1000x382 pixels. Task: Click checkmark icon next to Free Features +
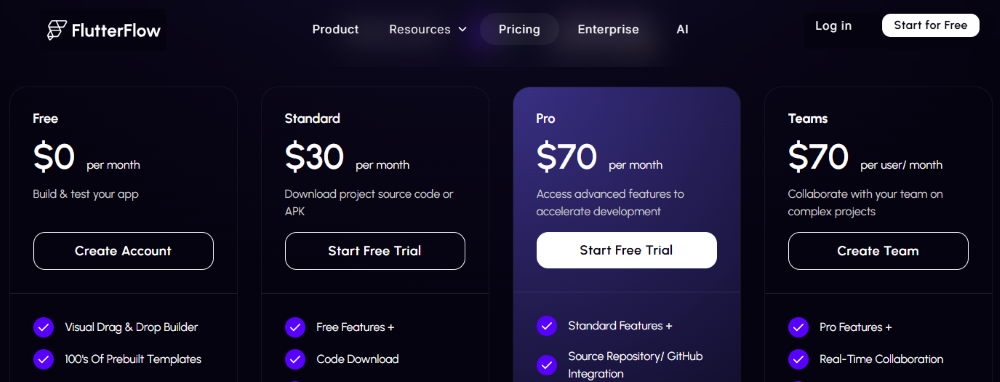coord(295,327)
